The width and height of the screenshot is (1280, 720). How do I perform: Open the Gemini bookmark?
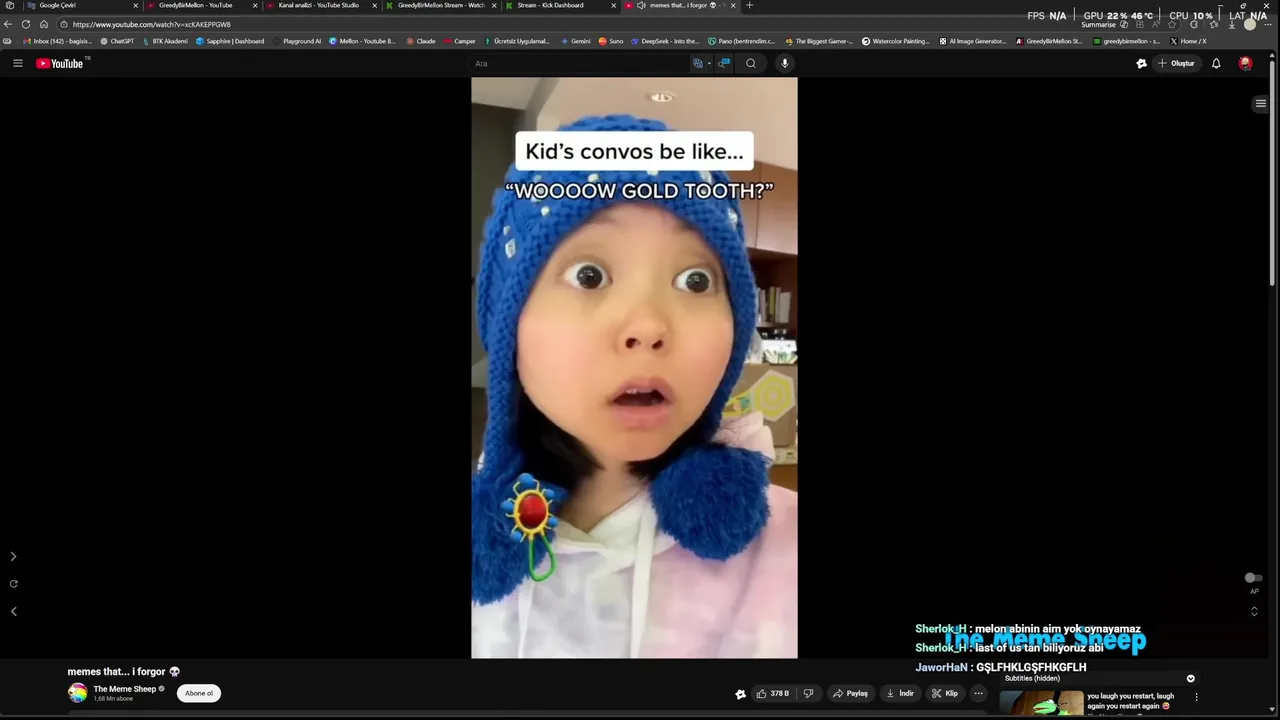coord(575,41)
